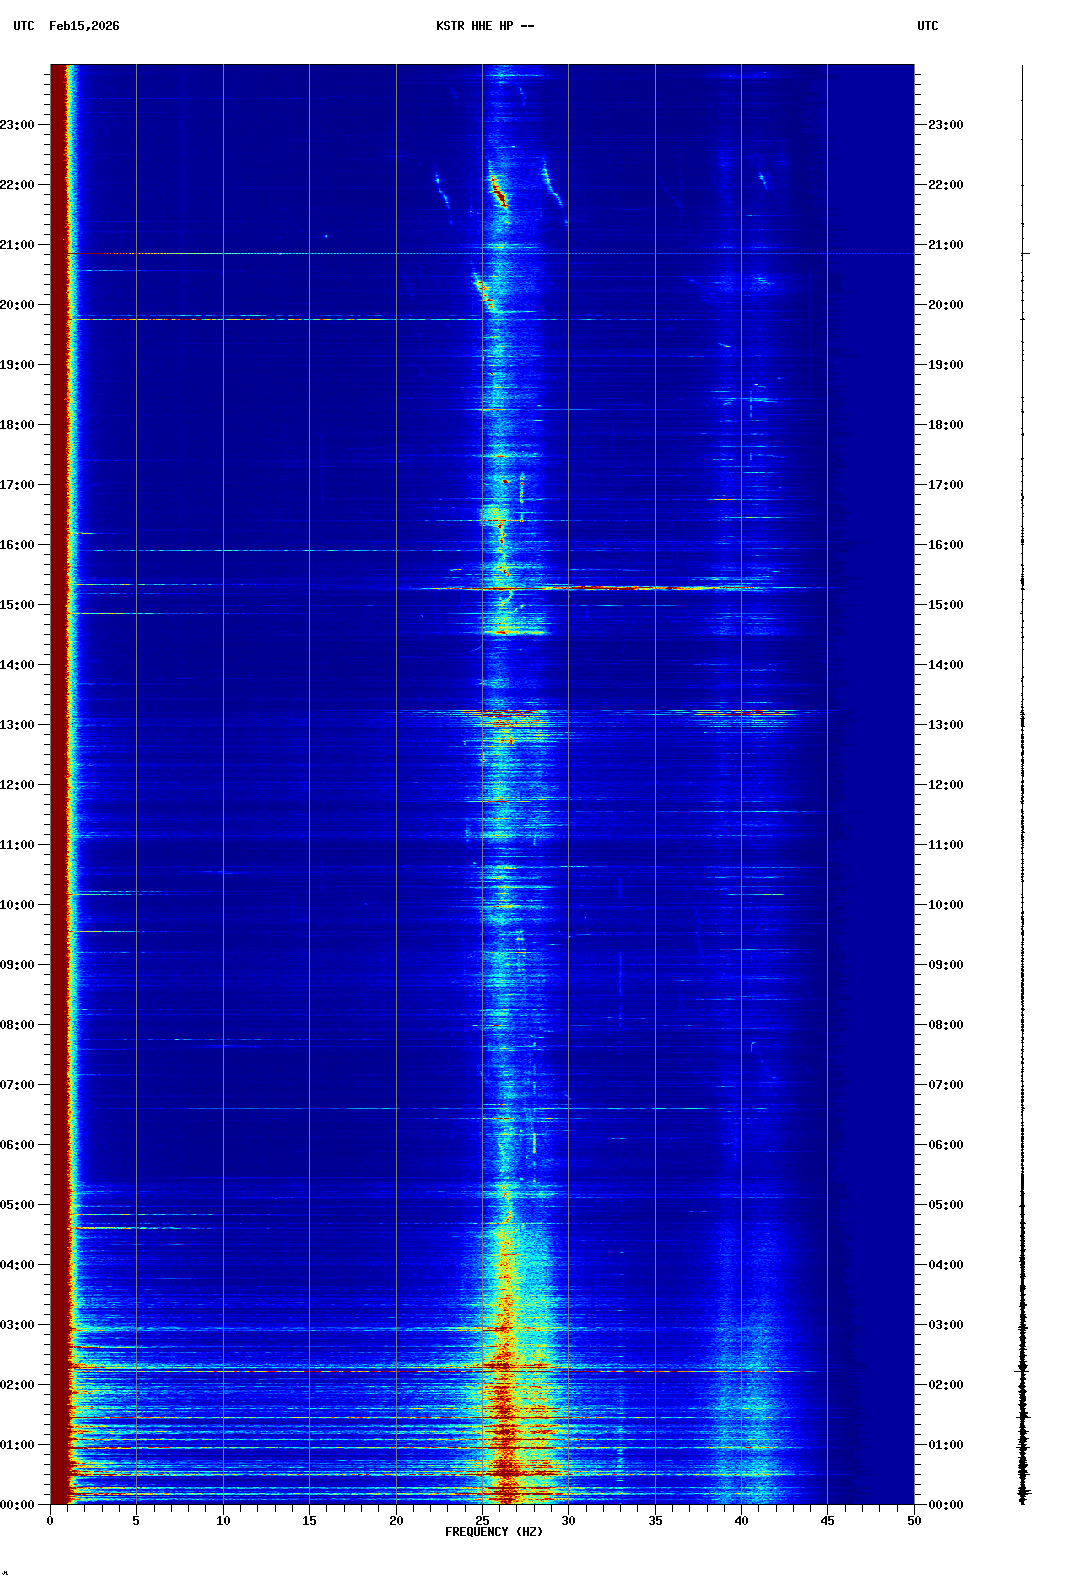Screen dimensions: 1066x1584
Task: Click the 25 tick on frequency axis
Action: [x=482, y=1521]
